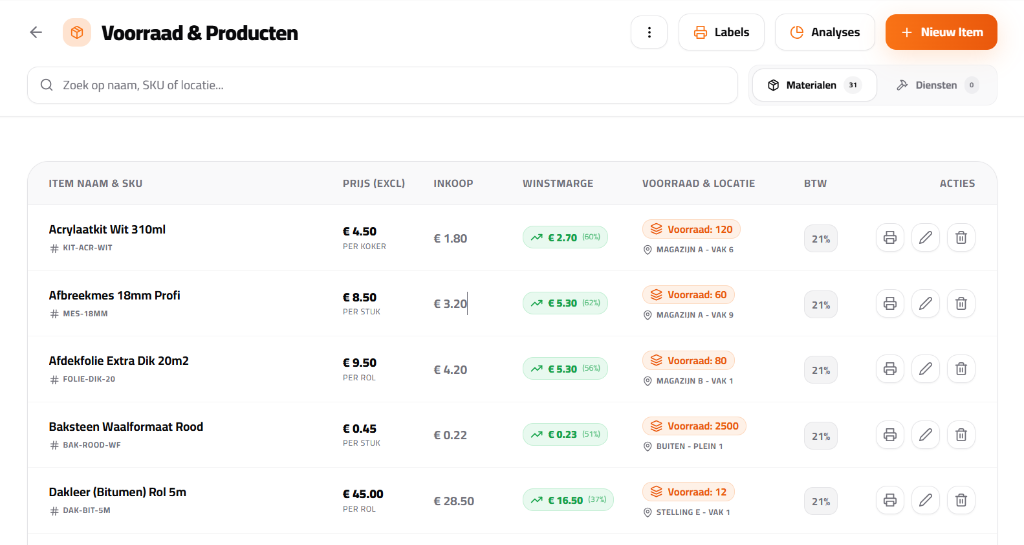The width and height of the screenshot is (1024, 545).
Task: Click the 21% BTW badge for Dakleer
Action: coord(821,501)
